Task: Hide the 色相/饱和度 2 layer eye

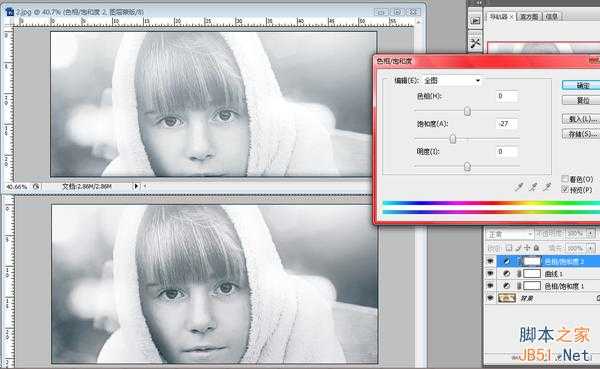Action: [x=490, y=261]
